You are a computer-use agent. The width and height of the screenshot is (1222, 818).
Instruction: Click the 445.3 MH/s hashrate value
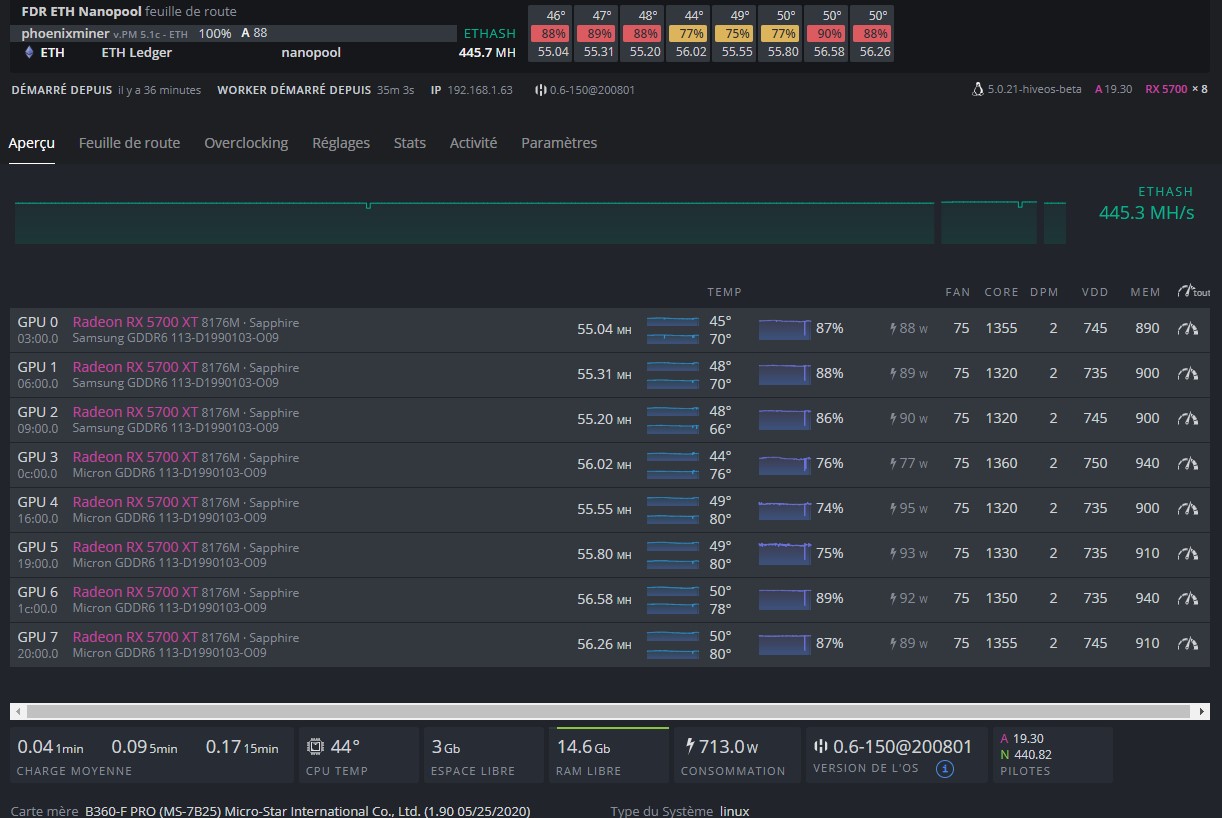coord(1146,213)
